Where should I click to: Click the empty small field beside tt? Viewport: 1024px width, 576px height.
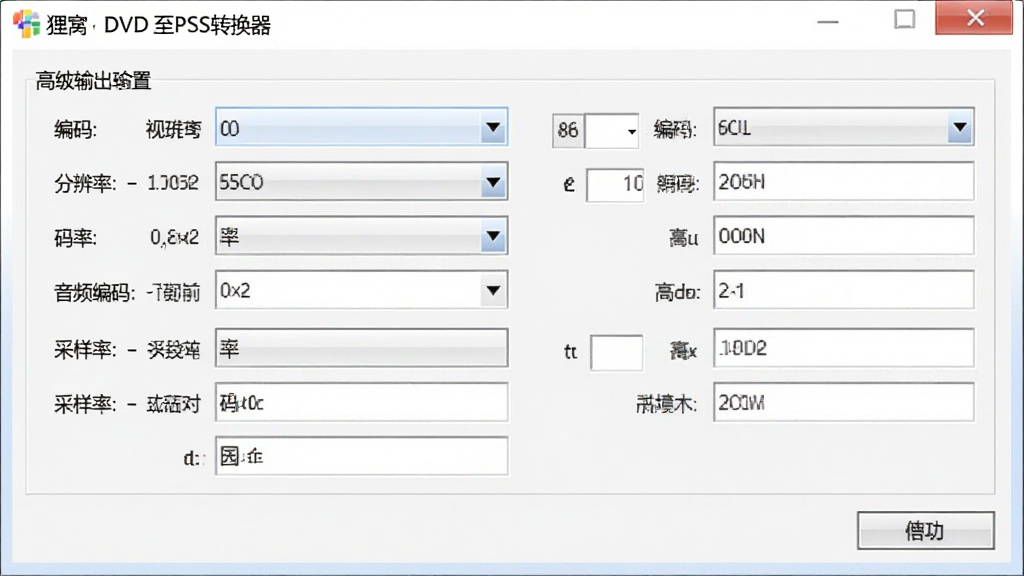[616, 353]
